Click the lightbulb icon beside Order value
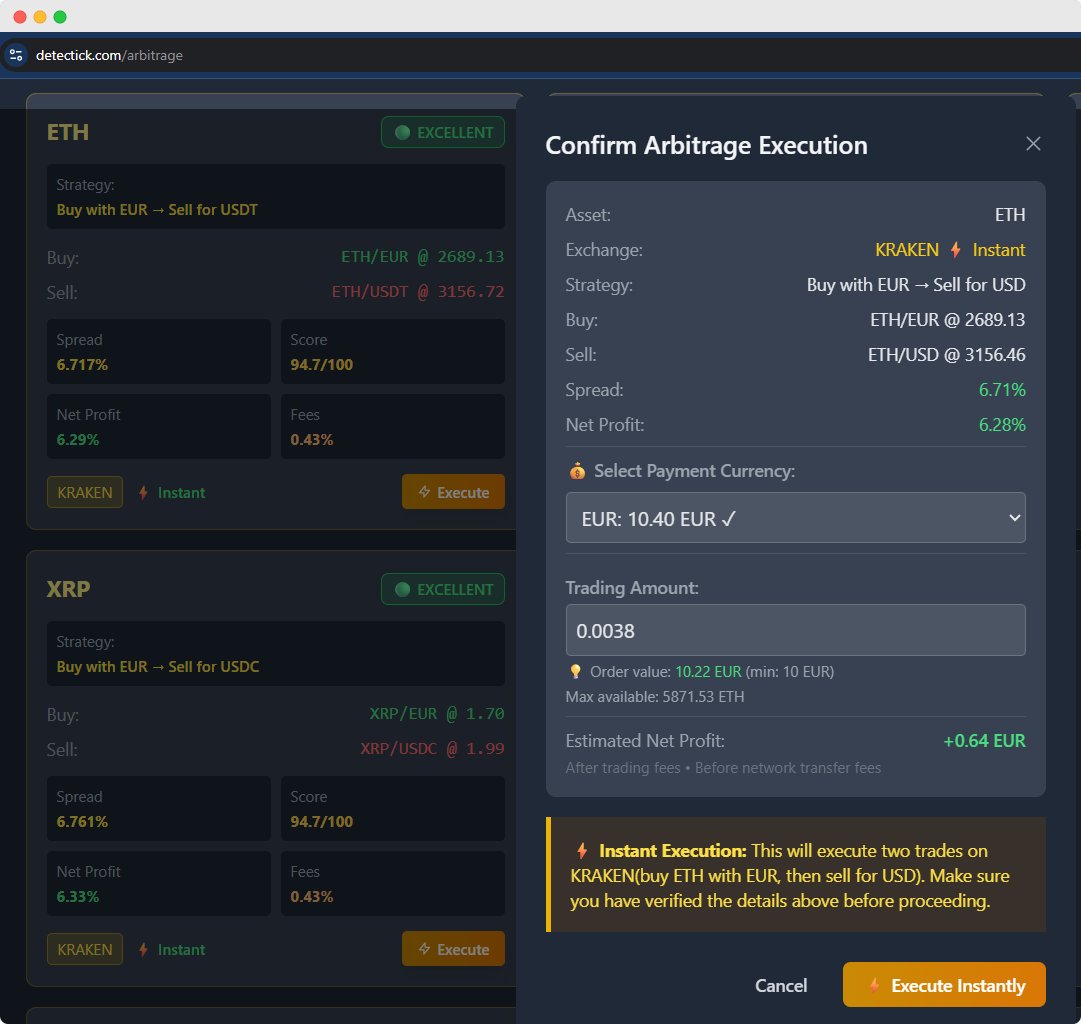Screen dimensions: 1081x1024 575,672
